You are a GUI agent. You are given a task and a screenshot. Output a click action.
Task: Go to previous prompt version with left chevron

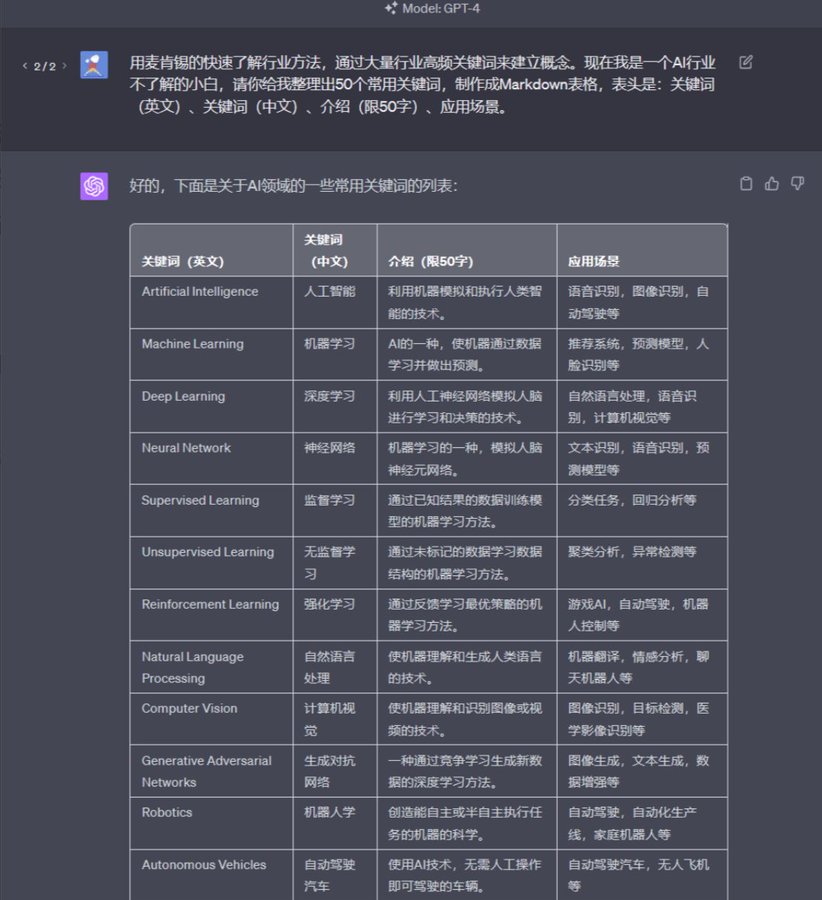pyautogui.click(x=24, y=64)
